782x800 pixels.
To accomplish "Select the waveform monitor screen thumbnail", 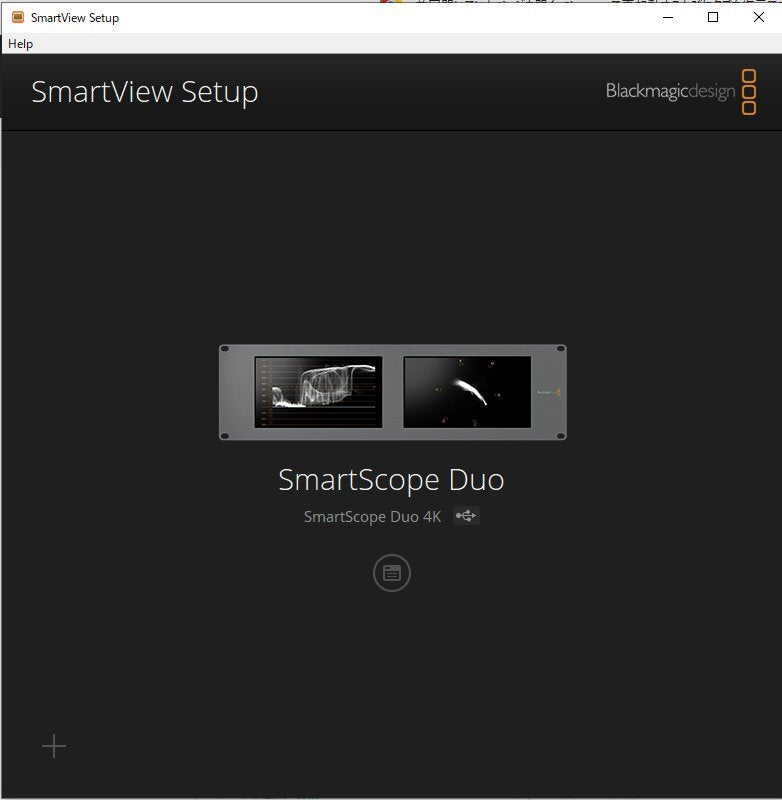I will point(318,392).
